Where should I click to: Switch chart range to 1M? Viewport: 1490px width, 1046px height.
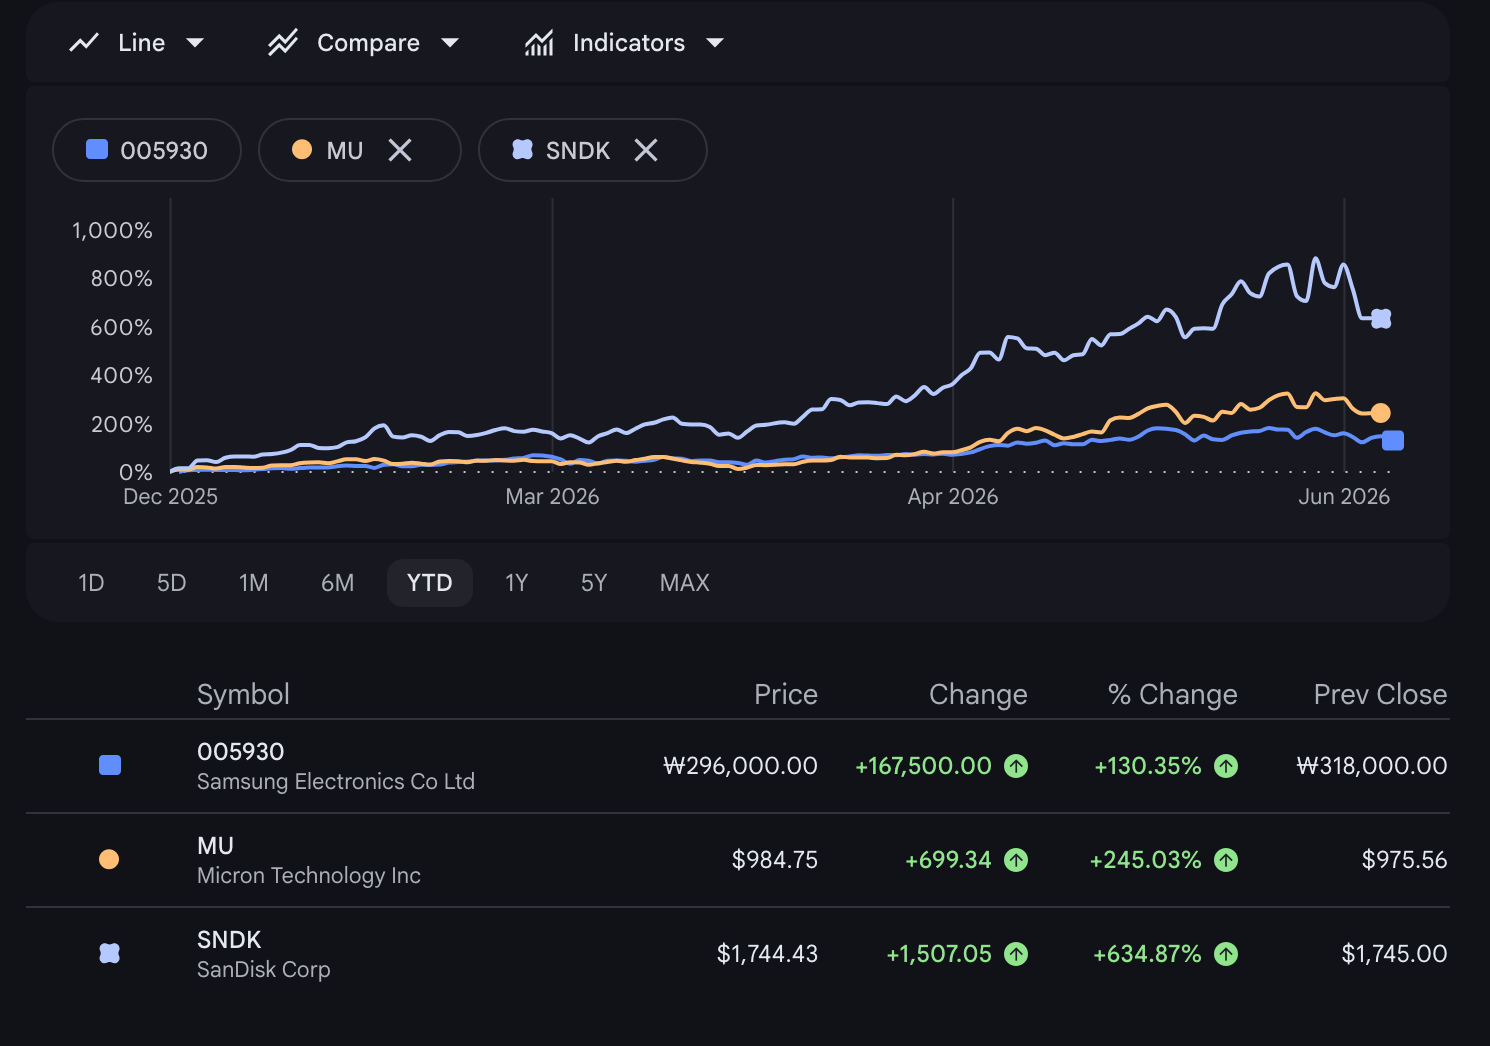(254, 583)
